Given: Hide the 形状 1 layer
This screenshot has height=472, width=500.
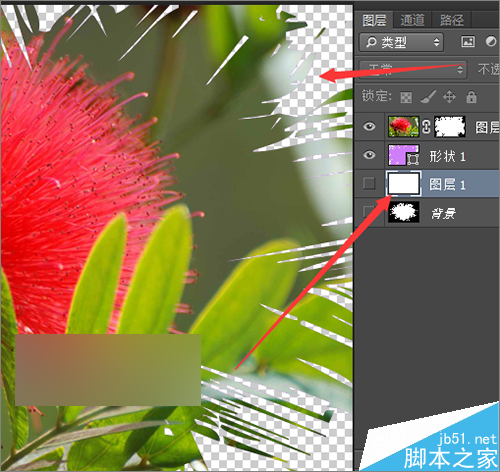Looking at the screenshot, I should click(369, 155).
